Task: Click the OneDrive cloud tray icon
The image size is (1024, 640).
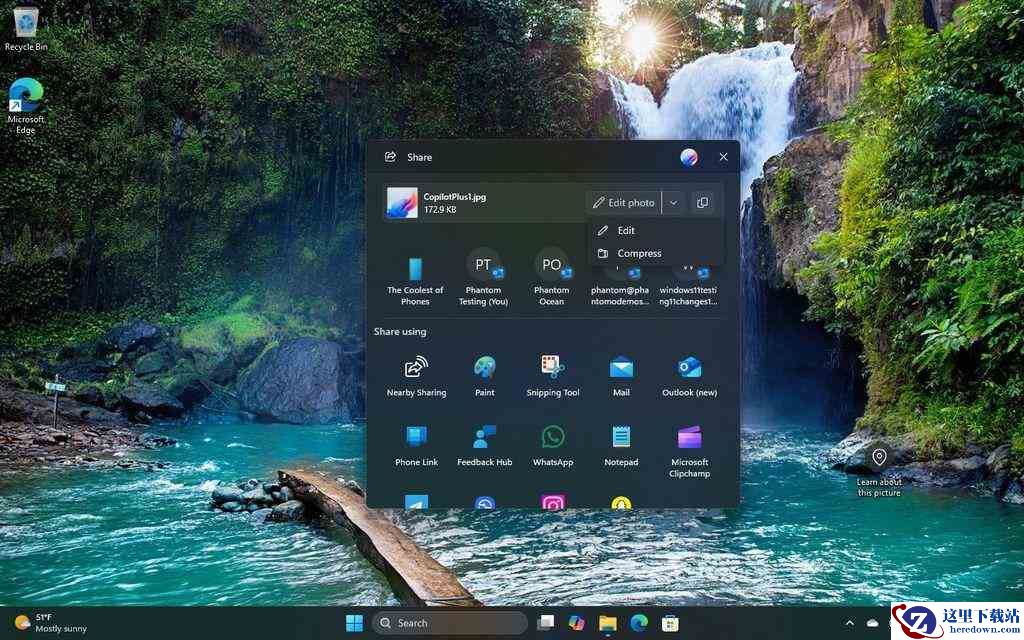Action: (872, 623)
